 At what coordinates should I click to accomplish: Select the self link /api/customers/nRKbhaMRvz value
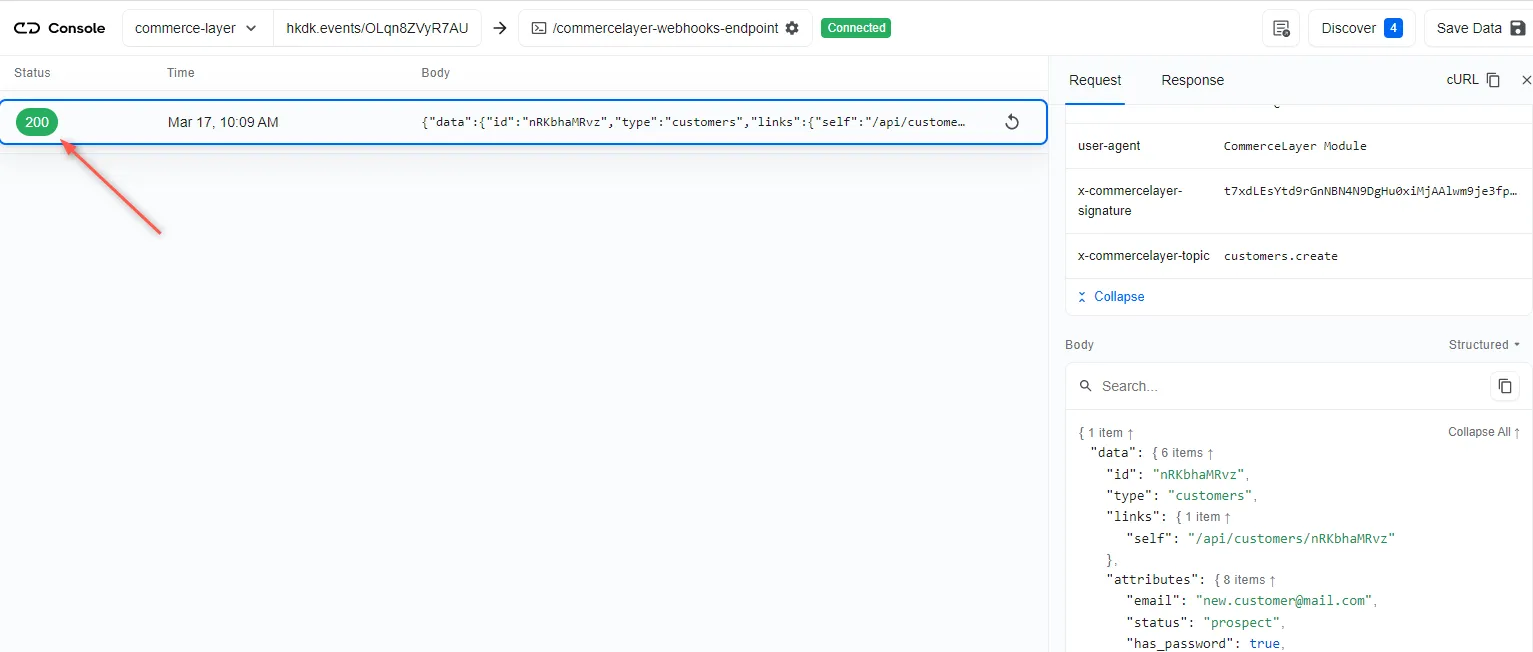[x=1291, y=538]
